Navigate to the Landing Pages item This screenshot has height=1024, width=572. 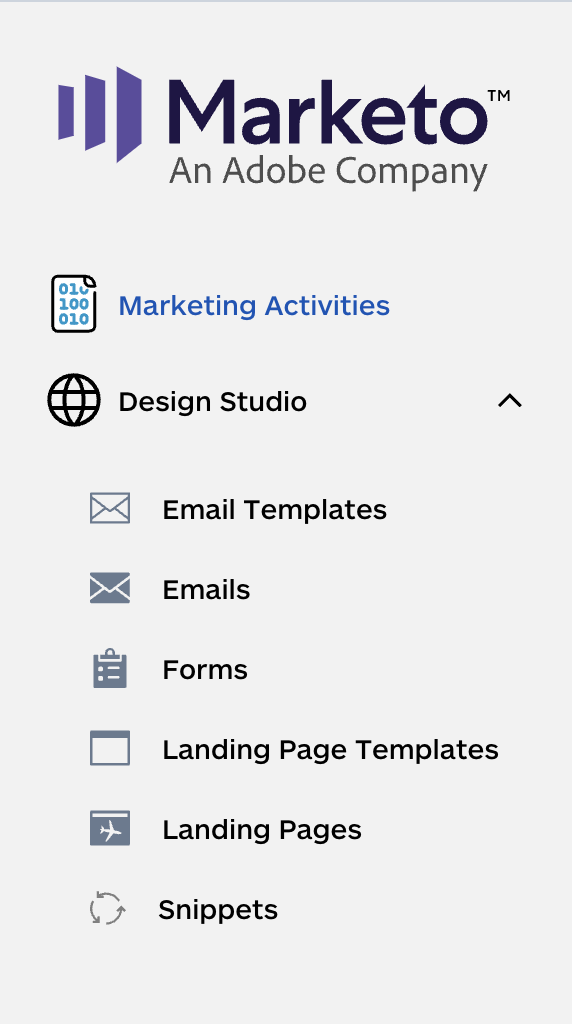(x=262, y=830)
